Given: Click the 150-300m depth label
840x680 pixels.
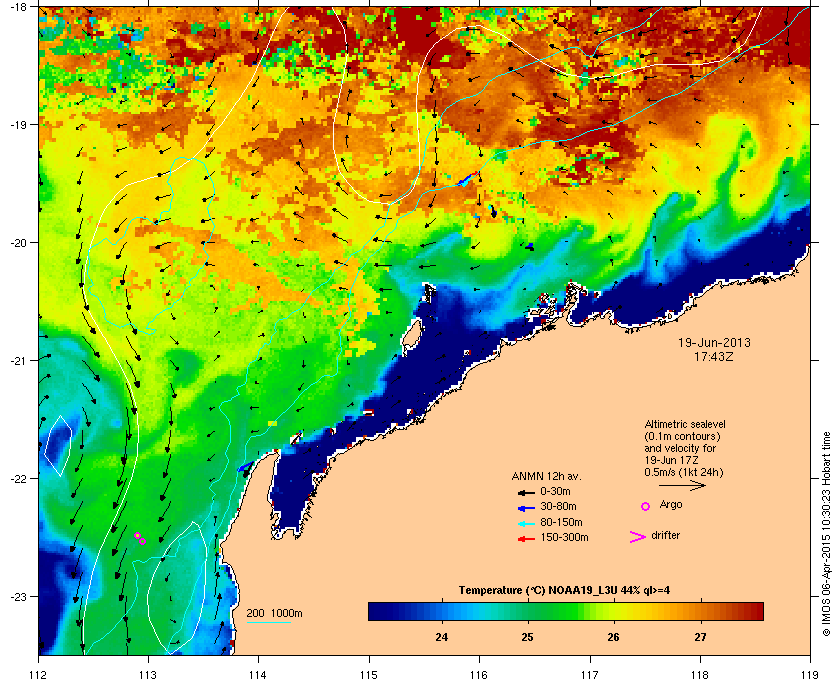Looking at the screenshot, I should 564,537.
